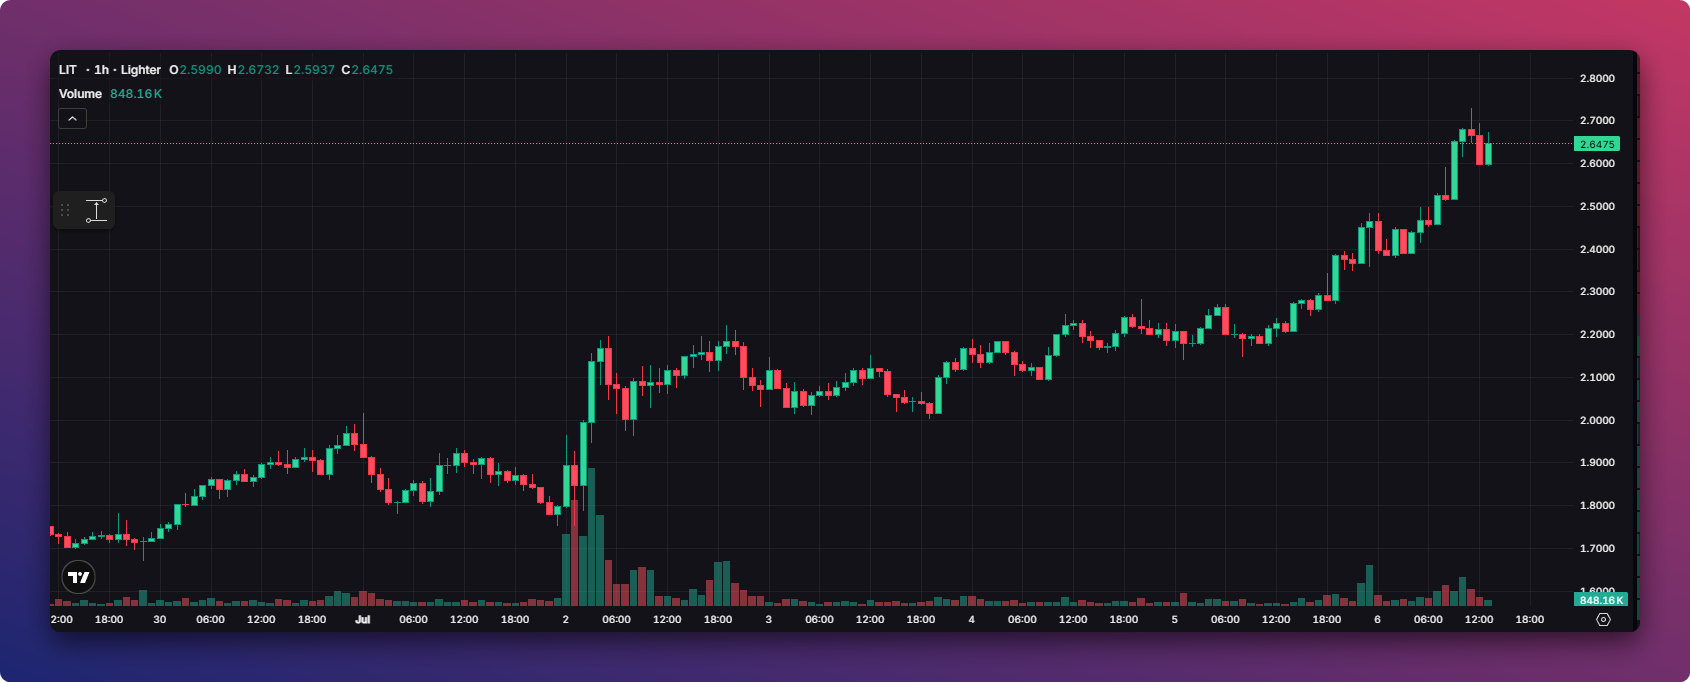This screenshot has height=682, width=1690.
Task: Click the day 4 label on time axis
Action: click(972, 620)
